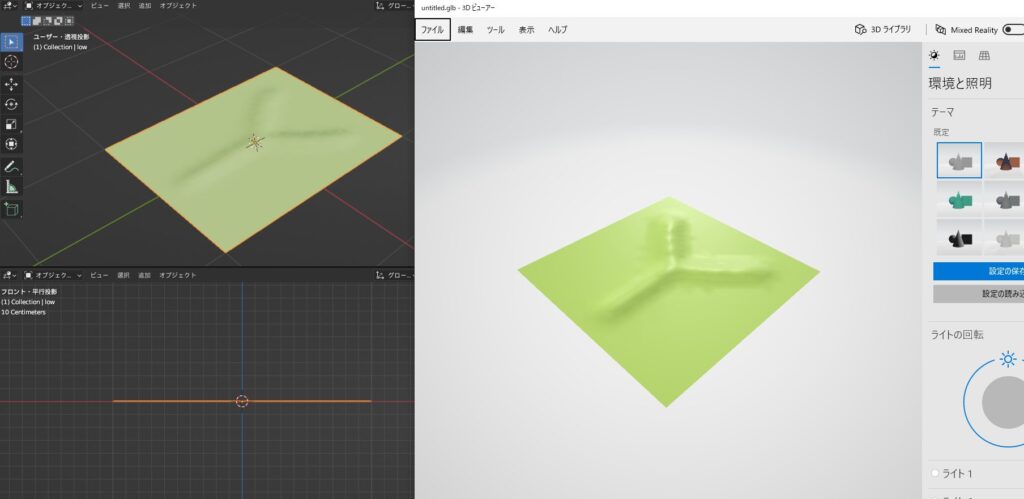Image resolution: width=1024 pixels, height=499 pixels.
Task: Expand the top viewport's editor type dropdown
Action: click(11, 6)
